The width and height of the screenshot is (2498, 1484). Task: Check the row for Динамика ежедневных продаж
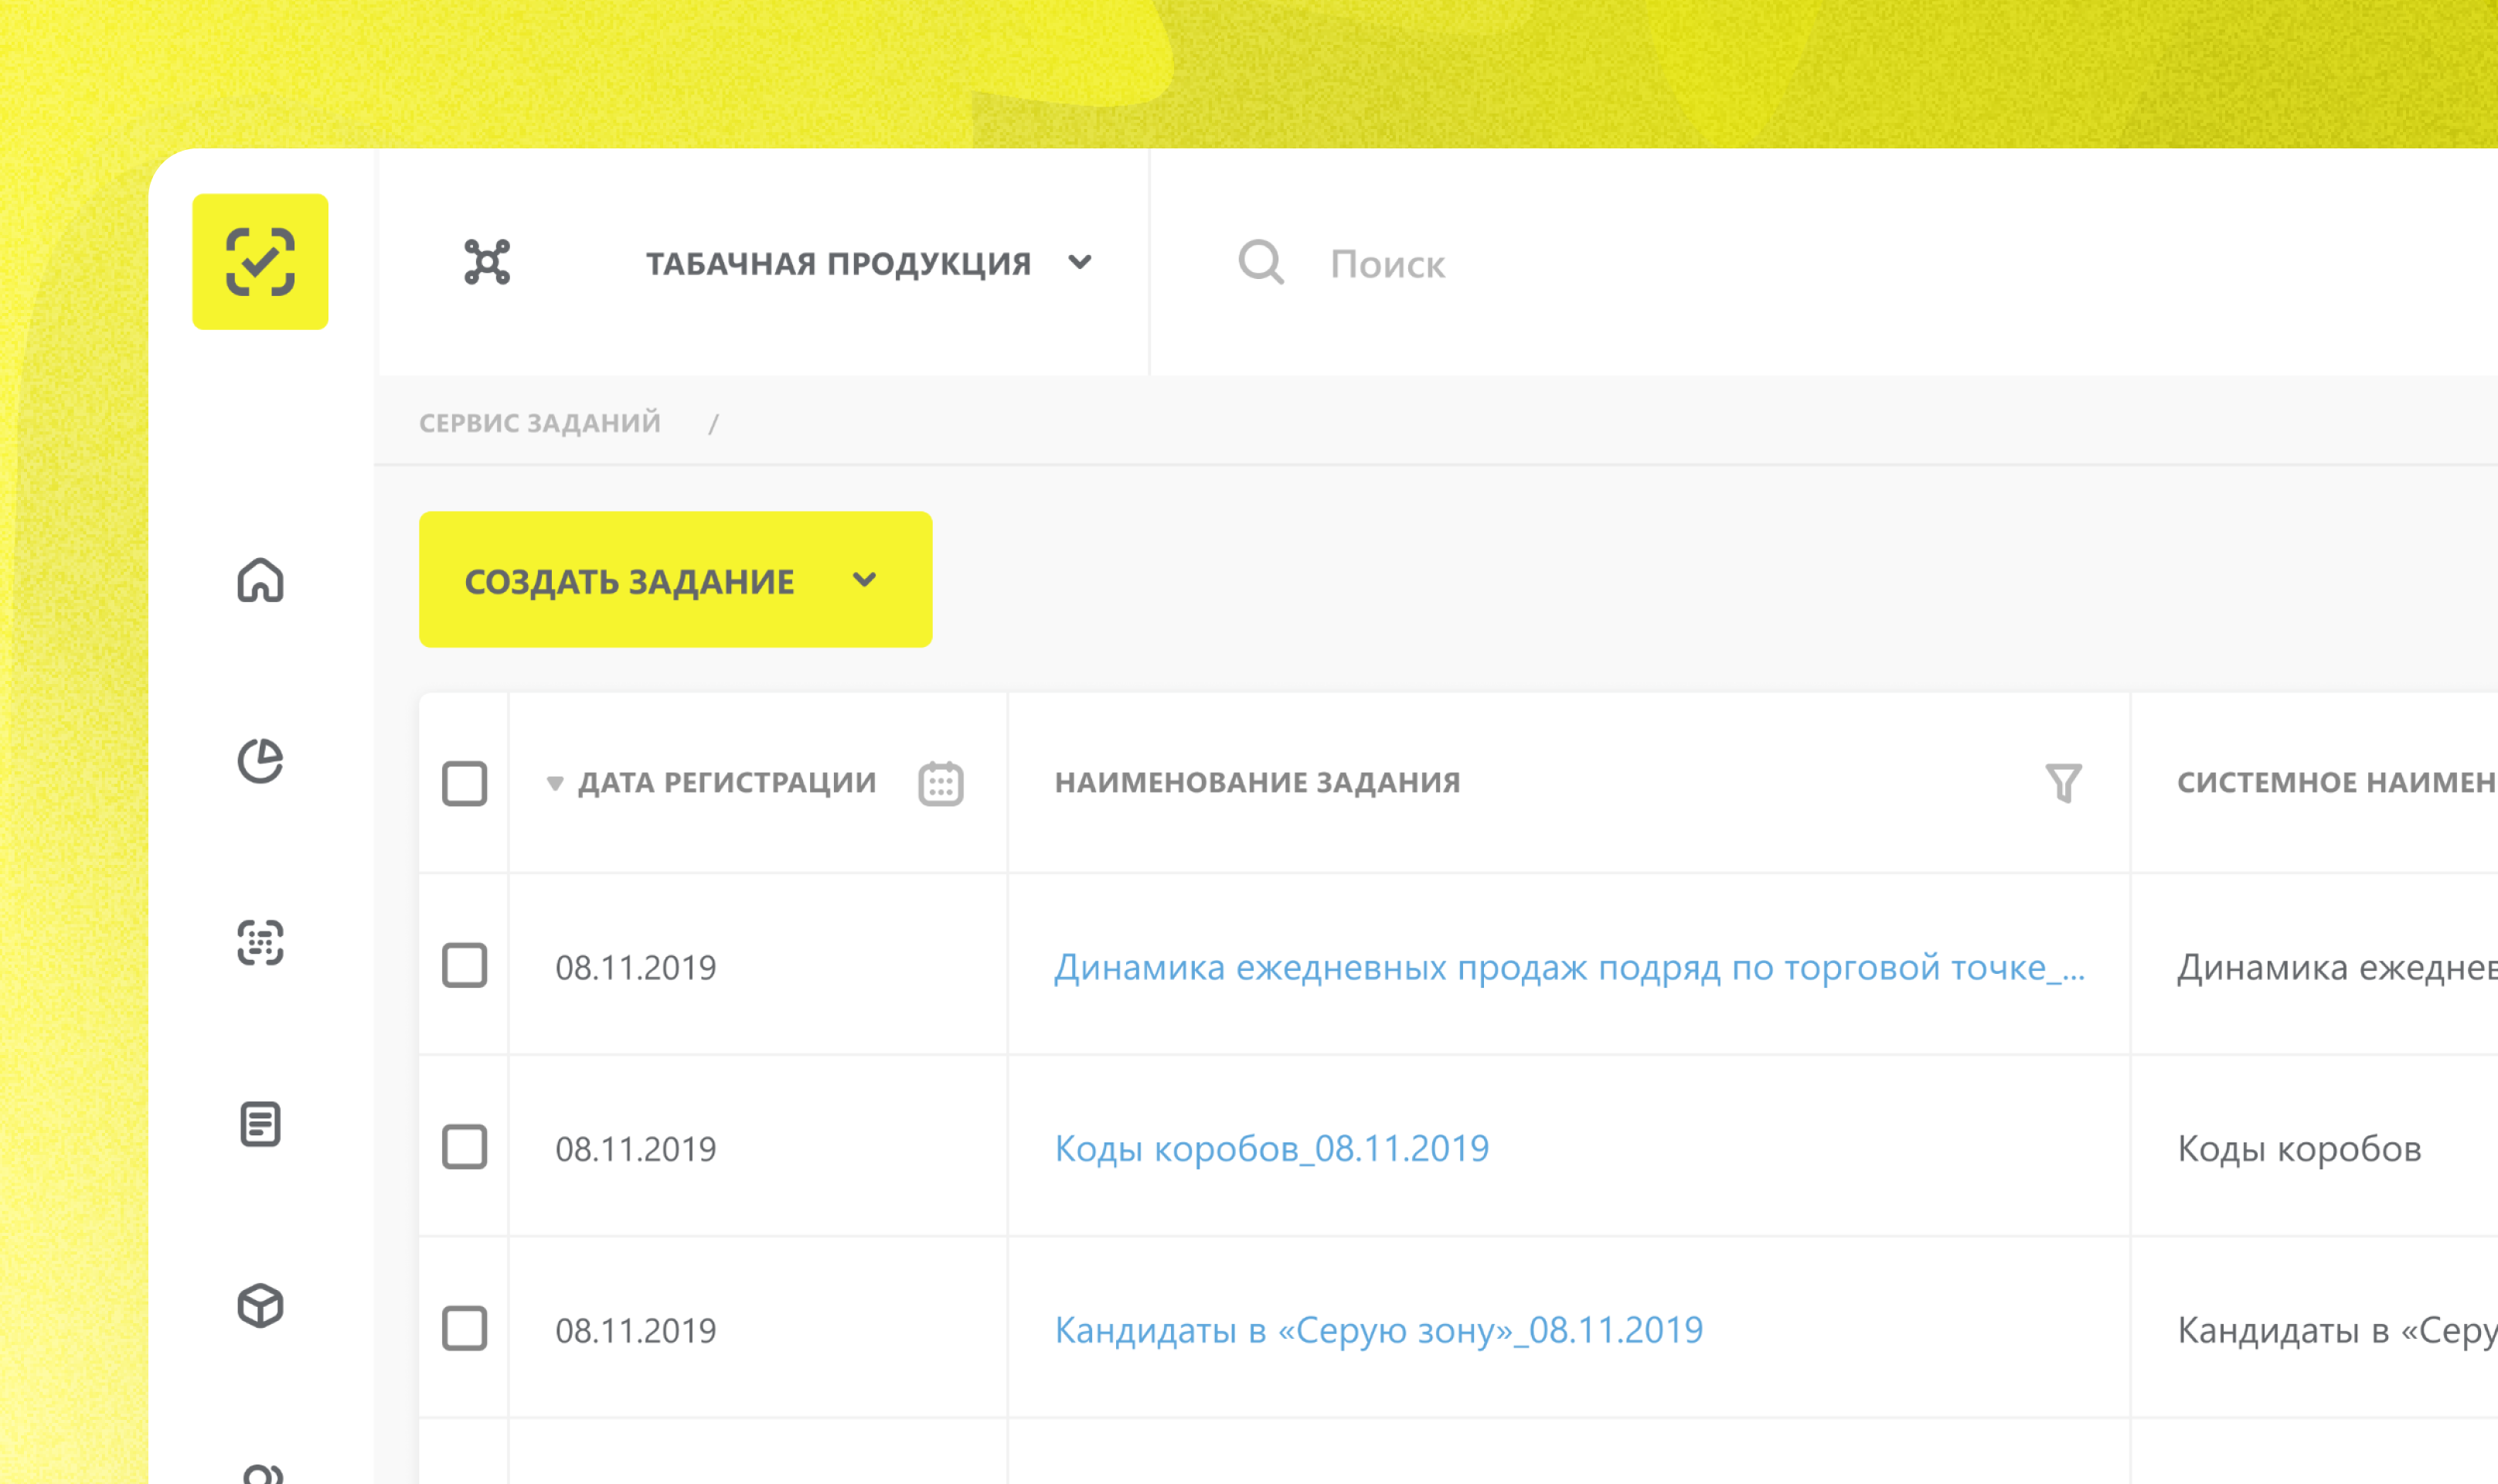(x=465, y=966)
